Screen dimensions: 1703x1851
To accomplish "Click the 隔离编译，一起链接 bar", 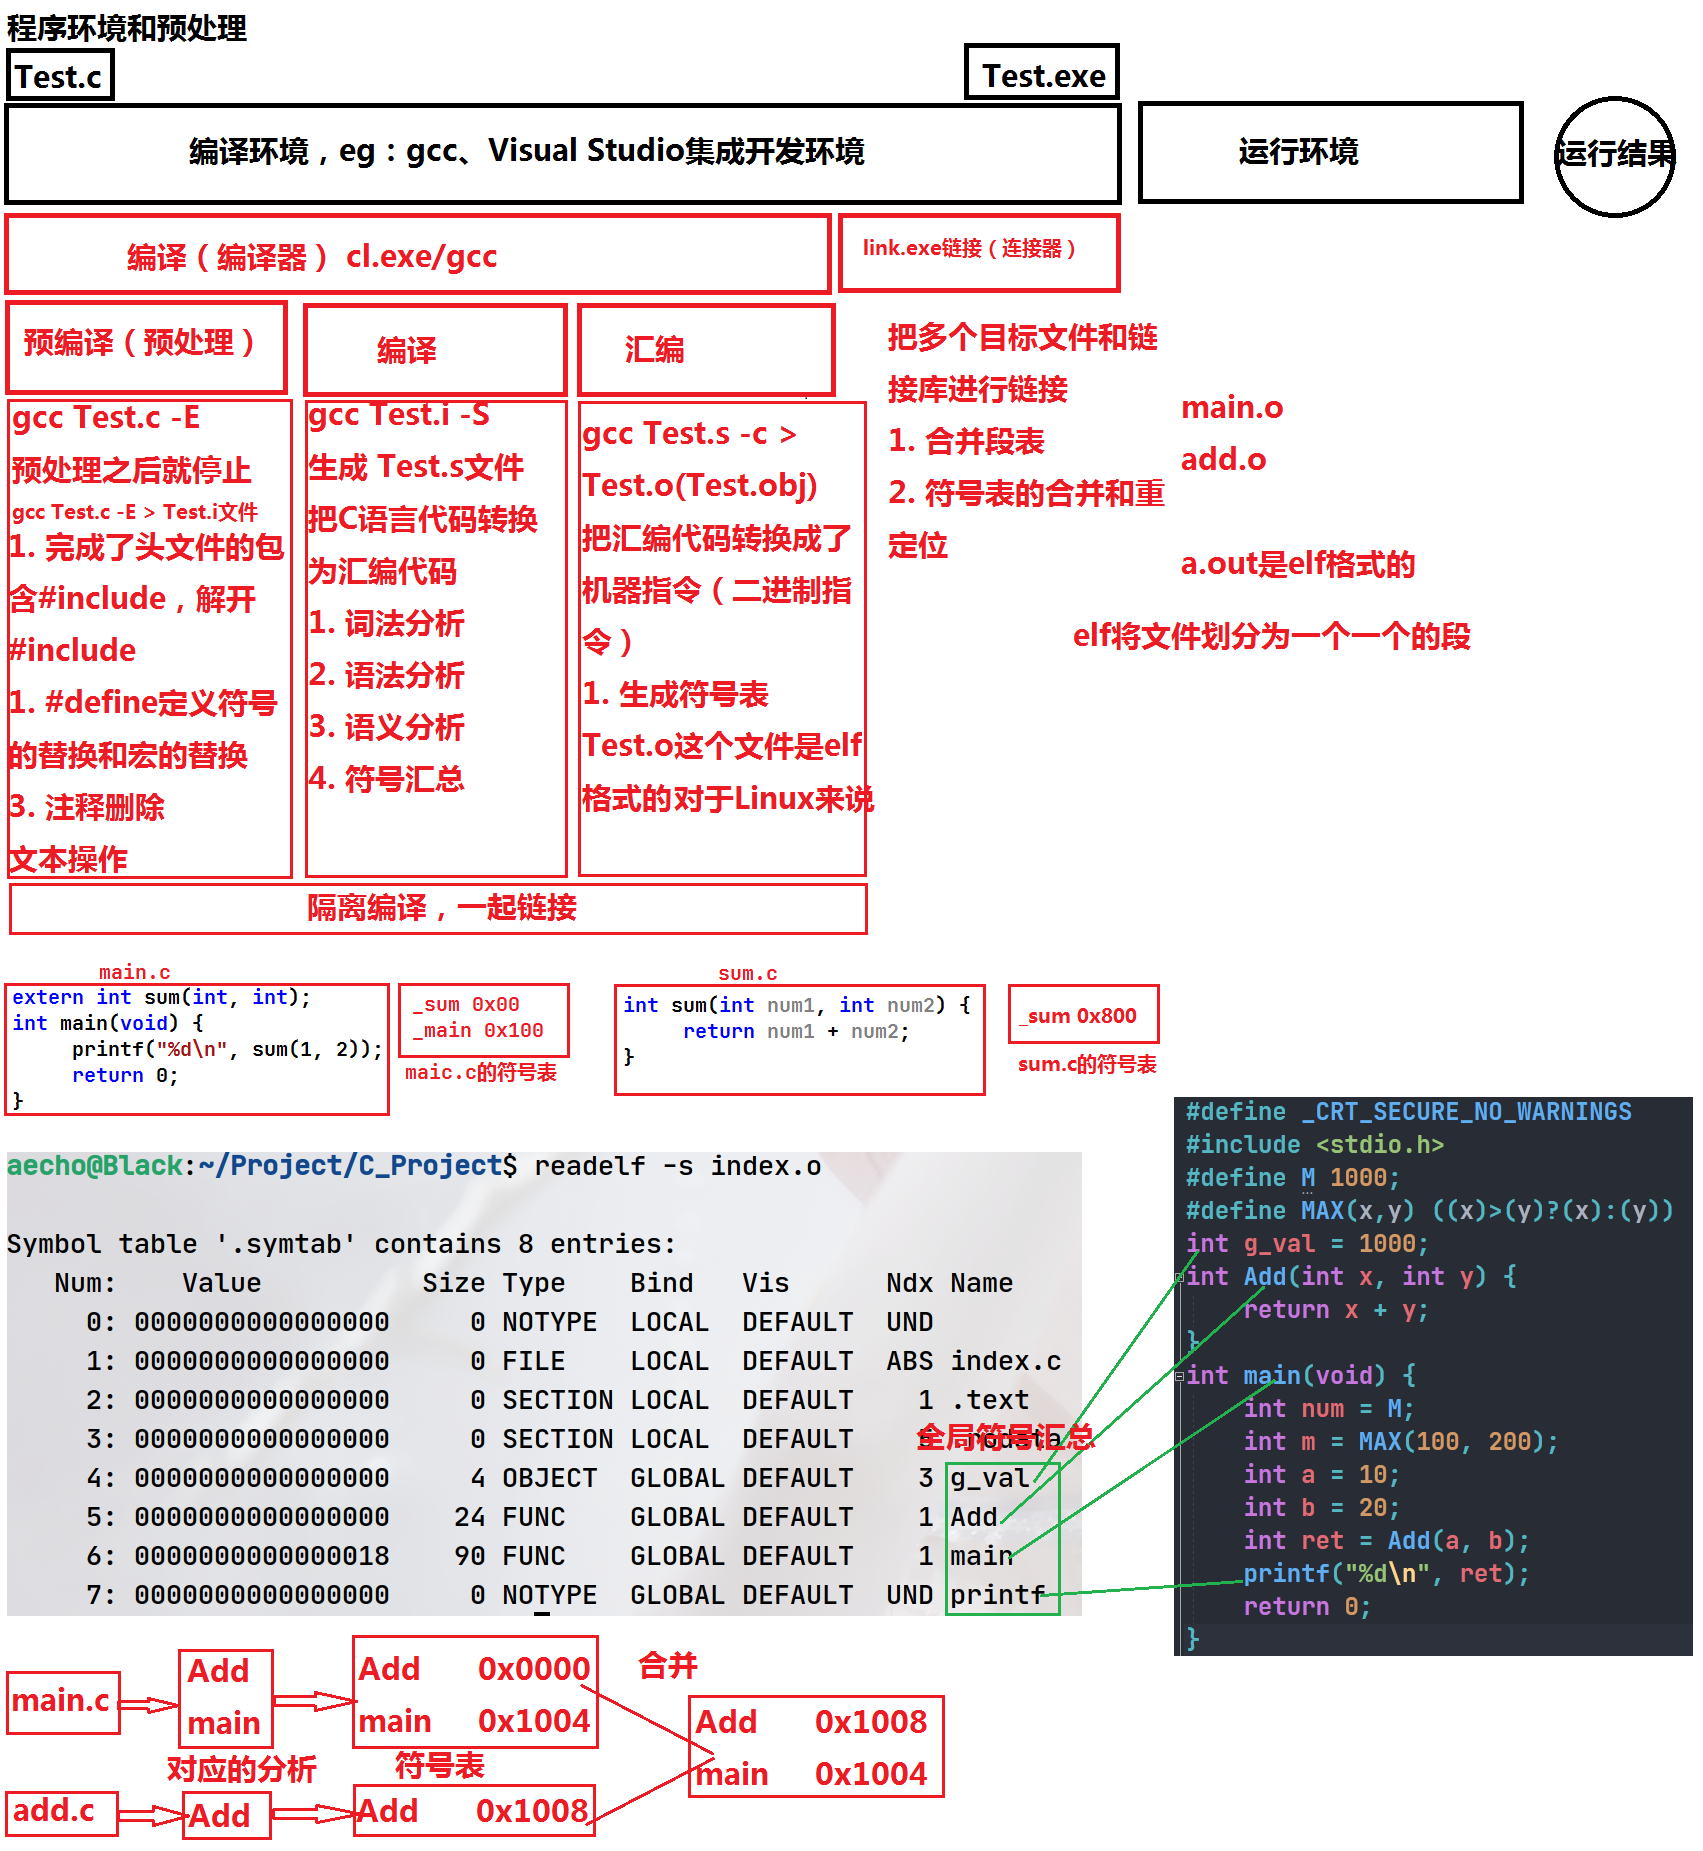I will click(438, 908).
